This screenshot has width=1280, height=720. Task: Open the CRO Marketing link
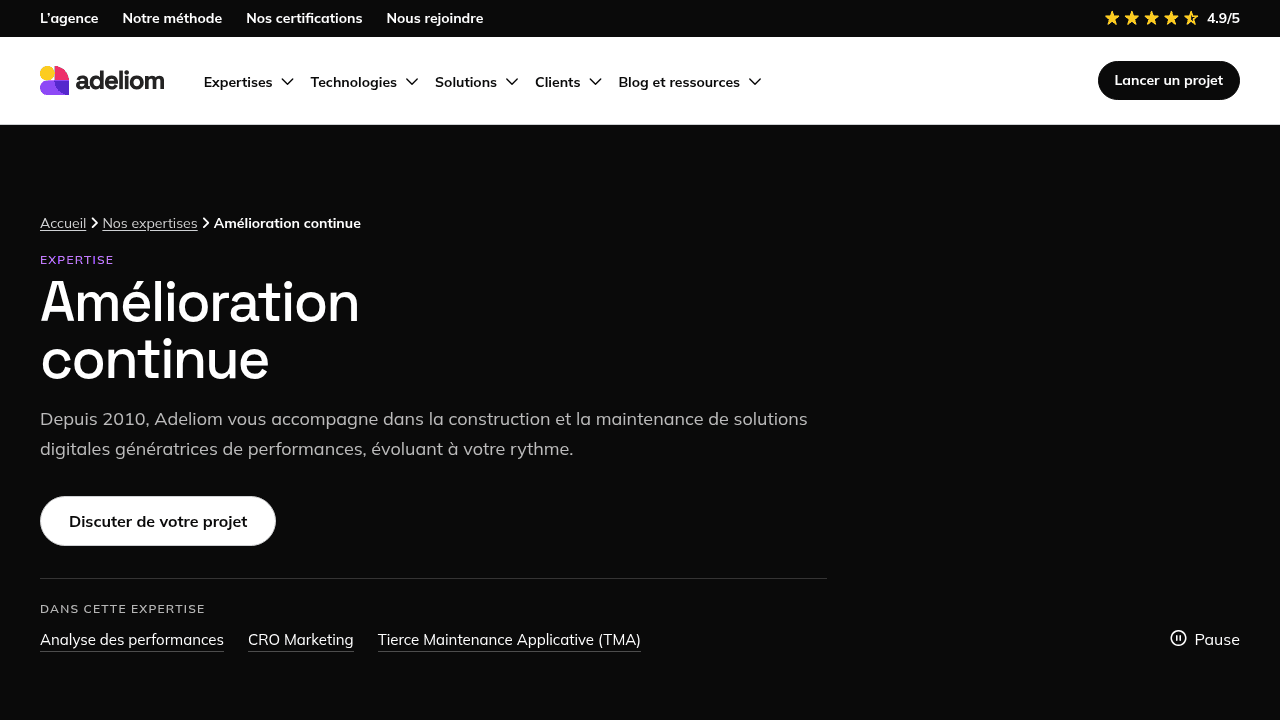point(301,640)
